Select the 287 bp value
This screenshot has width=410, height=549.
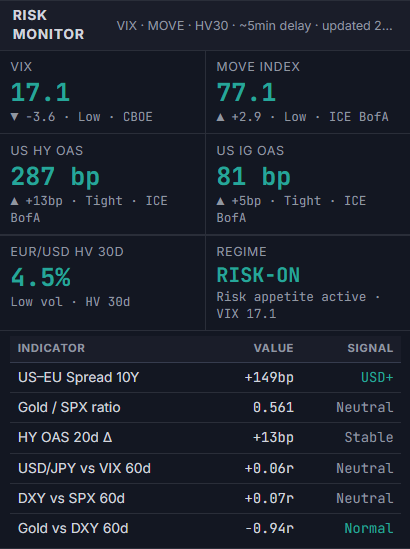point(55,176)
